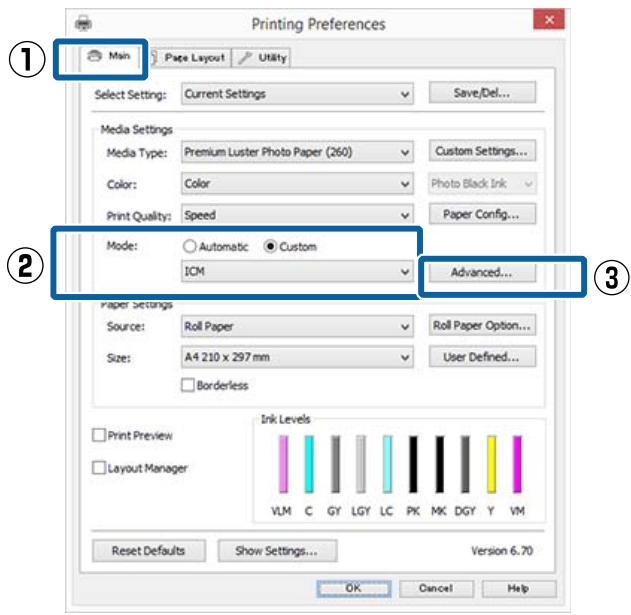Viewport: 631px width, 615px height.
Task: Open the ICM mode dropdown
Action: (297, 271)
